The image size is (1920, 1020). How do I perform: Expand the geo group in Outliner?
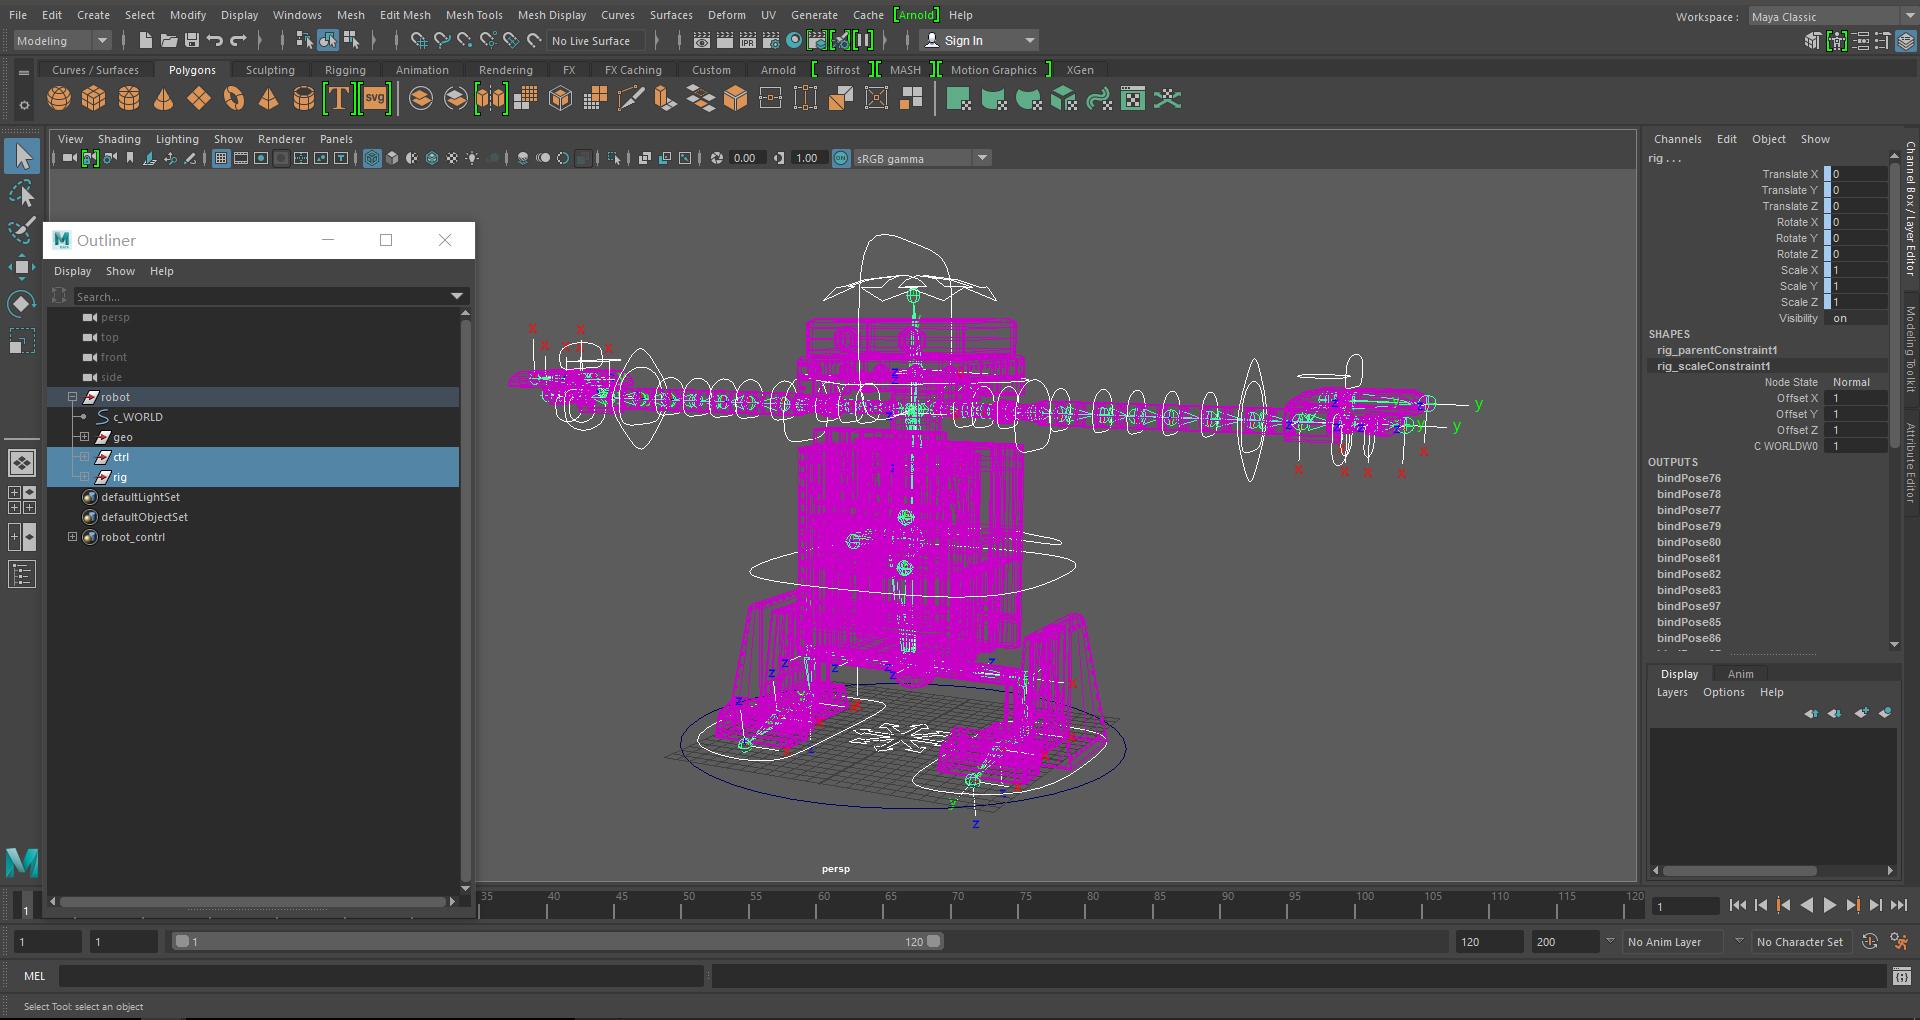[x=85, y=437]
